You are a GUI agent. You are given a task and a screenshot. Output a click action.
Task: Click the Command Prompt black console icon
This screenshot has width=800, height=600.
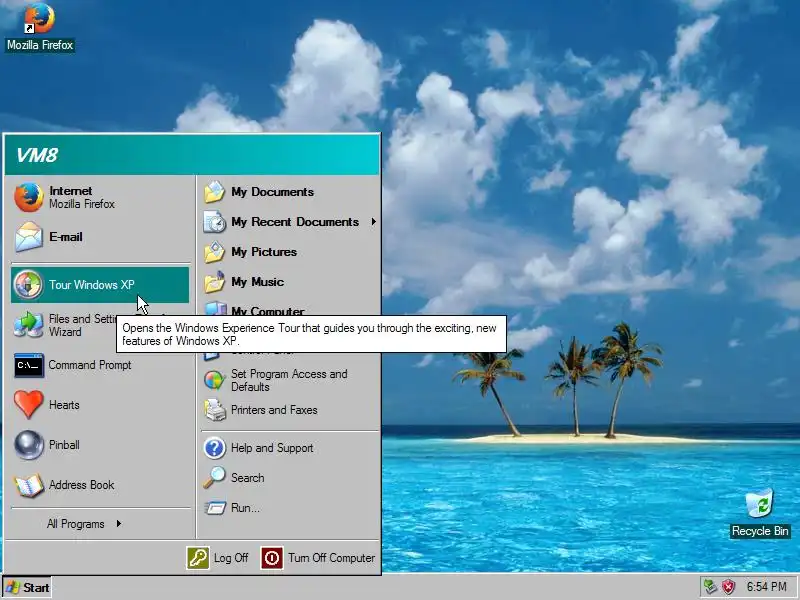(x=28, y=365)
